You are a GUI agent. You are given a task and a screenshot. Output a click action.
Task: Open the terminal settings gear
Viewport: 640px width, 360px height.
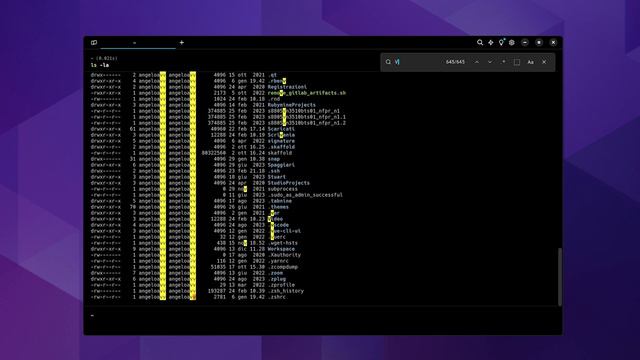coord(512,42)
